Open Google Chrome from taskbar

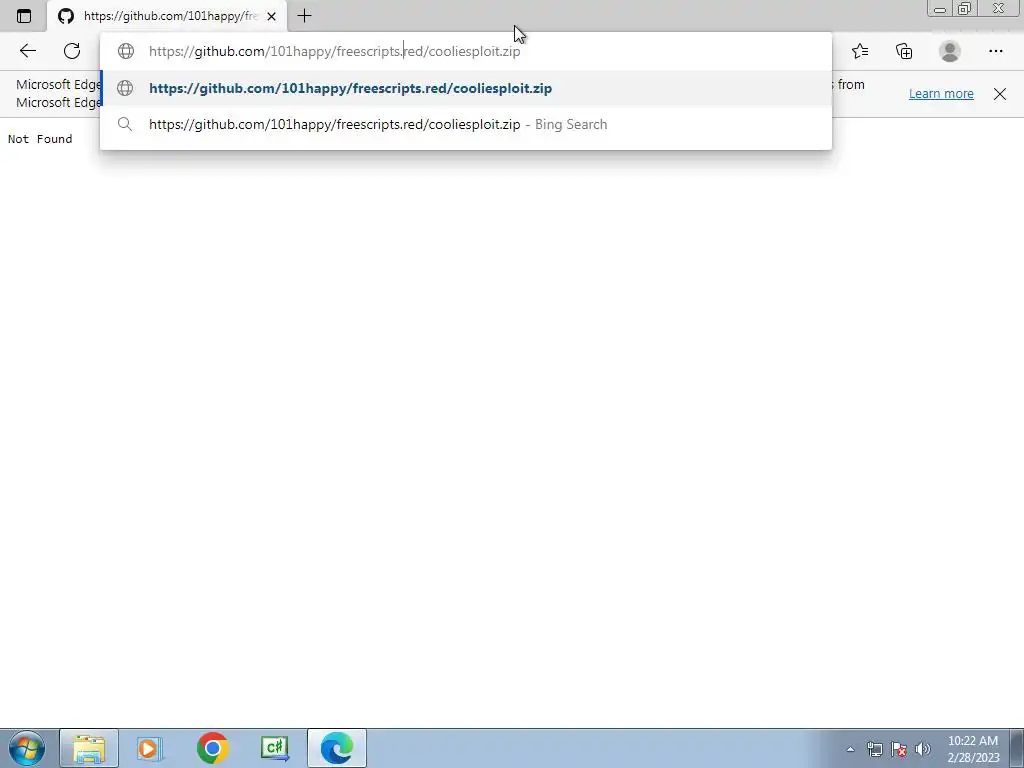click(212, 748)
